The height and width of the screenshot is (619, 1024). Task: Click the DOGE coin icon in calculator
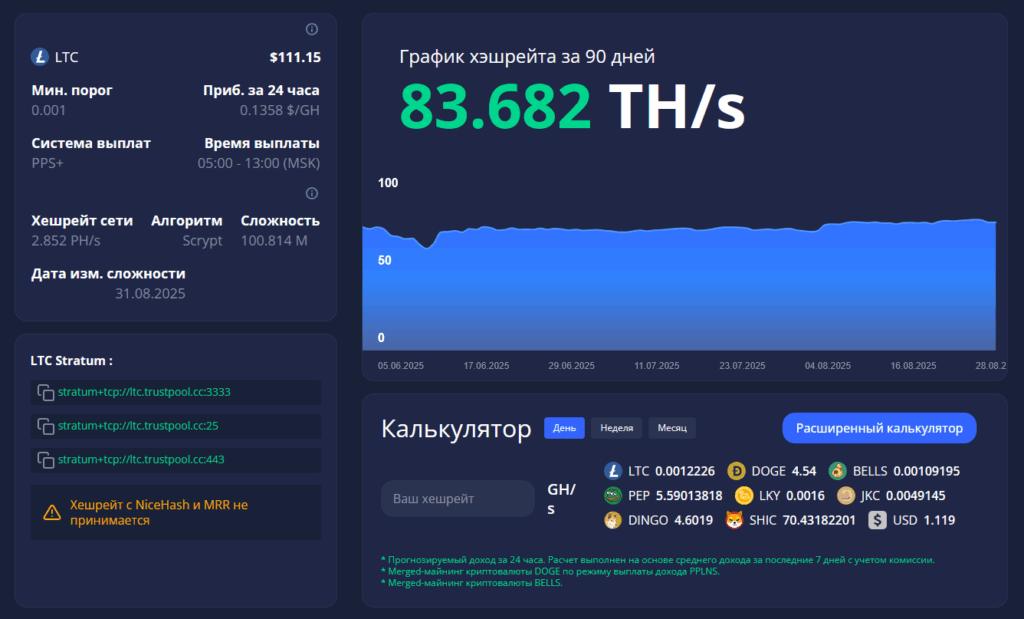pos(736,471)
